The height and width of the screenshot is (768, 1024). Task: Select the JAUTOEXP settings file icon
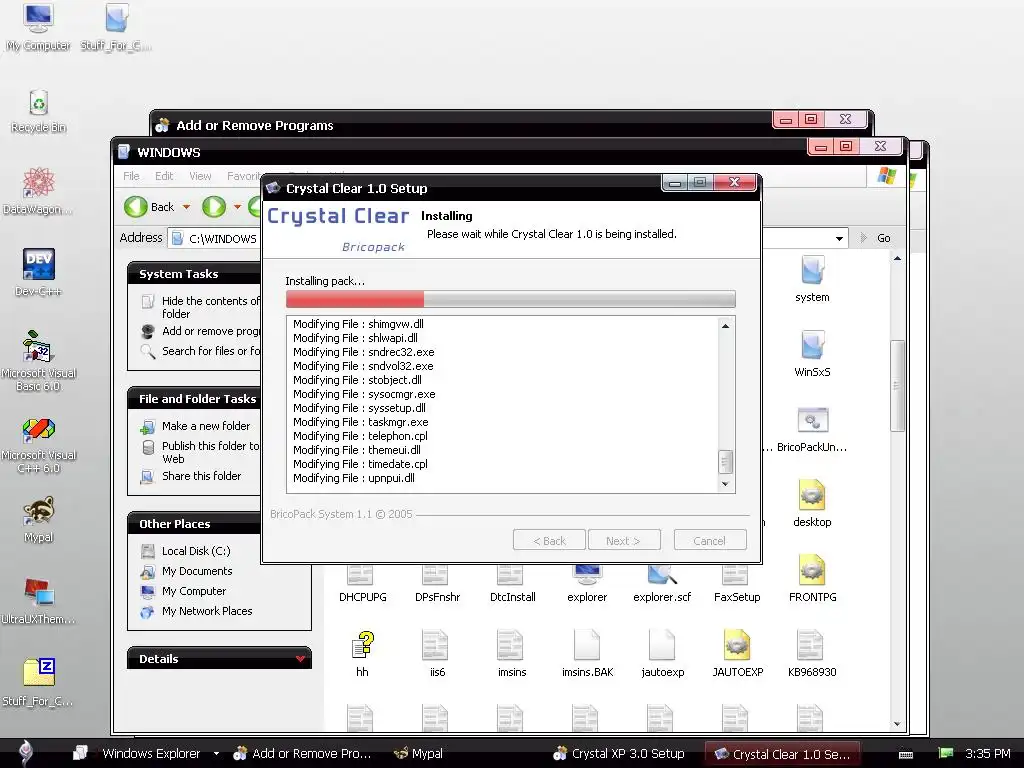[x=737, y=654]
